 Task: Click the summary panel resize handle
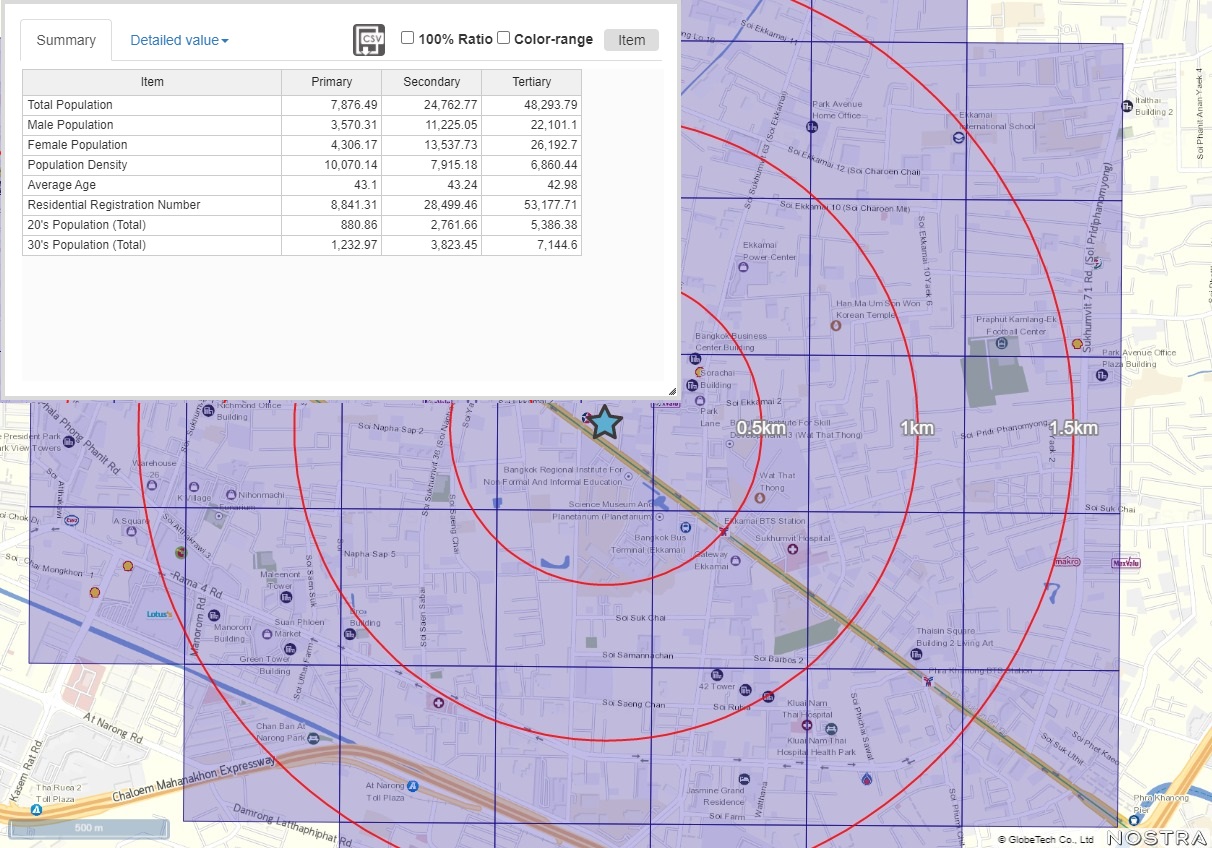[672, 392]
